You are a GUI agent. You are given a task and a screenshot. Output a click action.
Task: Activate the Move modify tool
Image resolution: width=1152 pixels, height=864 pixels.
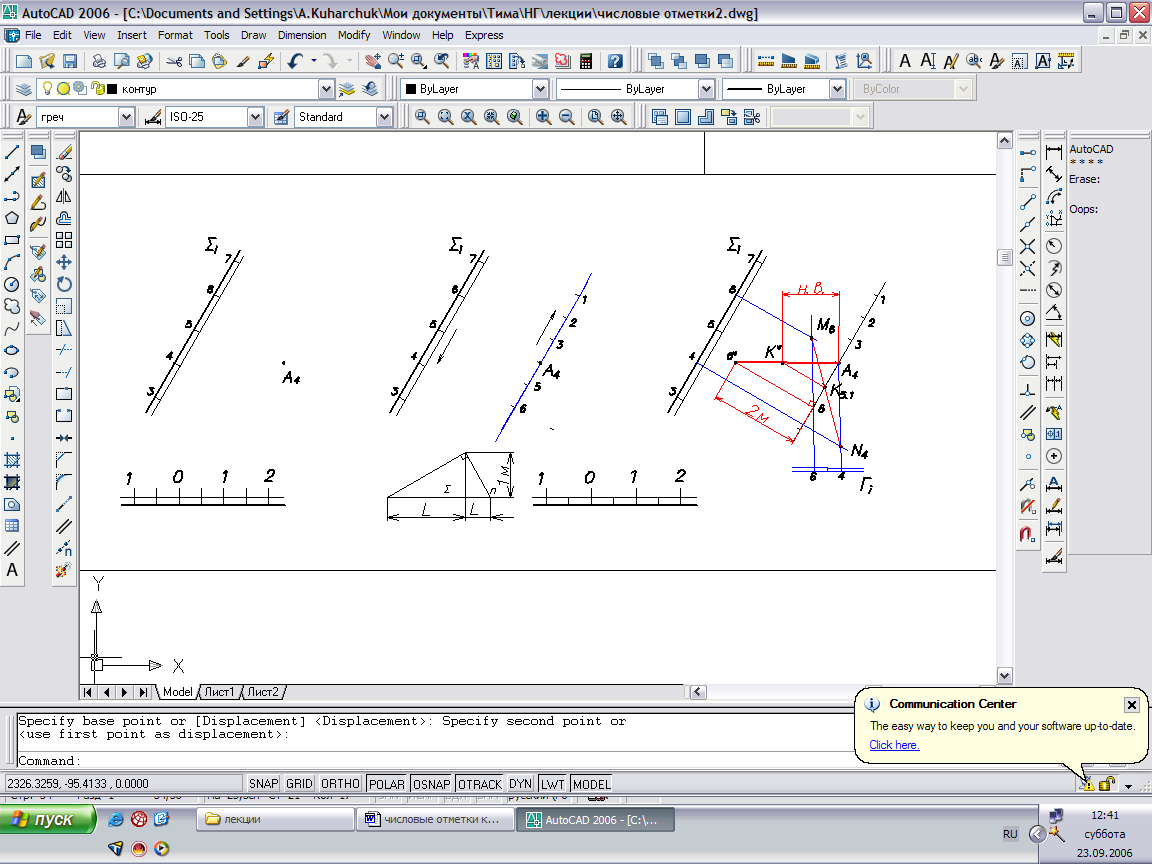point(64,262)
